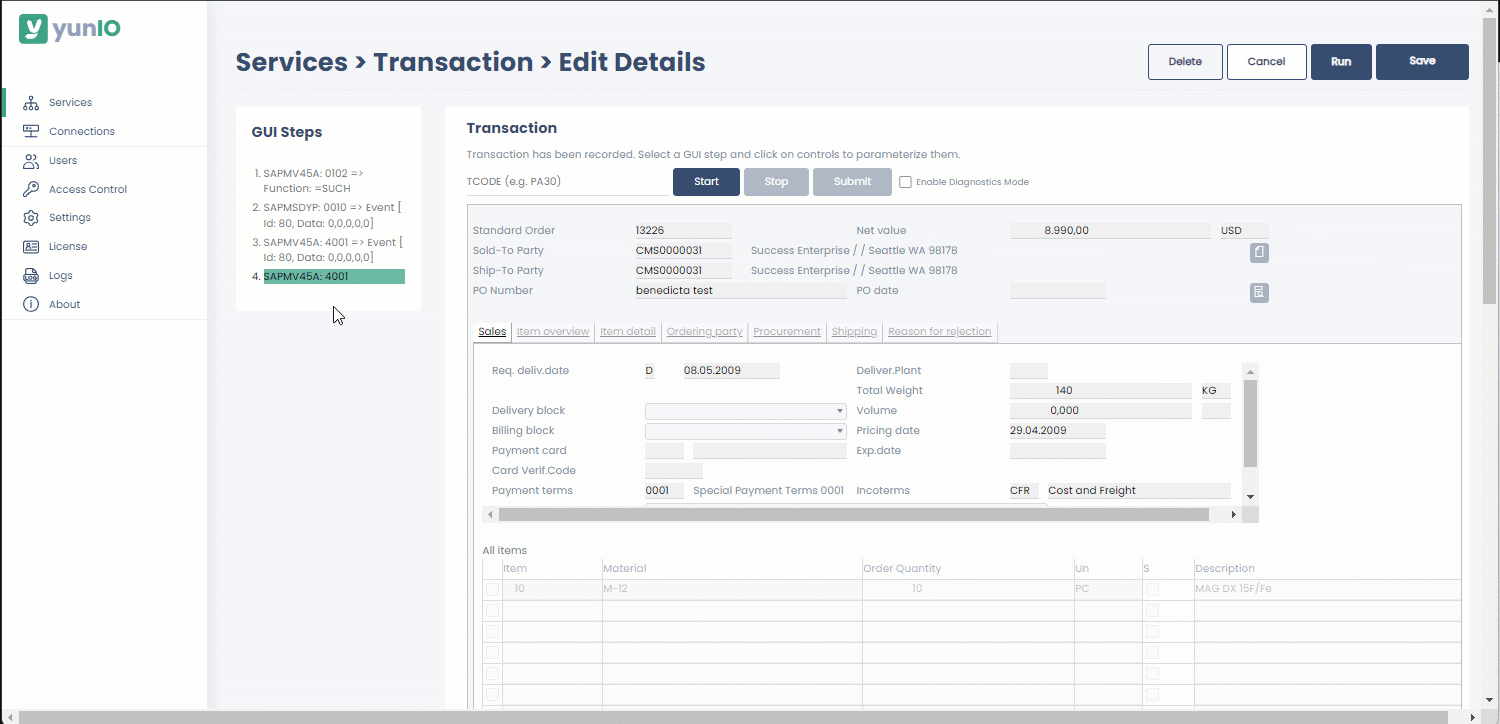Click the Logs sidebar icon
The width and height of the screenshot is (1500, 724).
coord(31,275)
